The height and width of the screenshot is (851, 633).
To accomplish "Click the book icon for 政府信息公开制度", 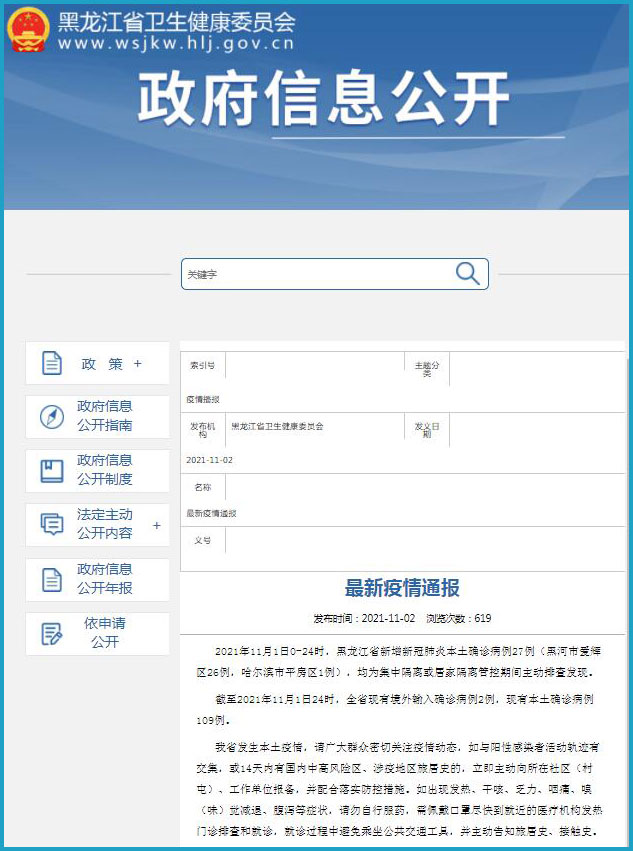I will pyautogui.click(x=52, y=471).
